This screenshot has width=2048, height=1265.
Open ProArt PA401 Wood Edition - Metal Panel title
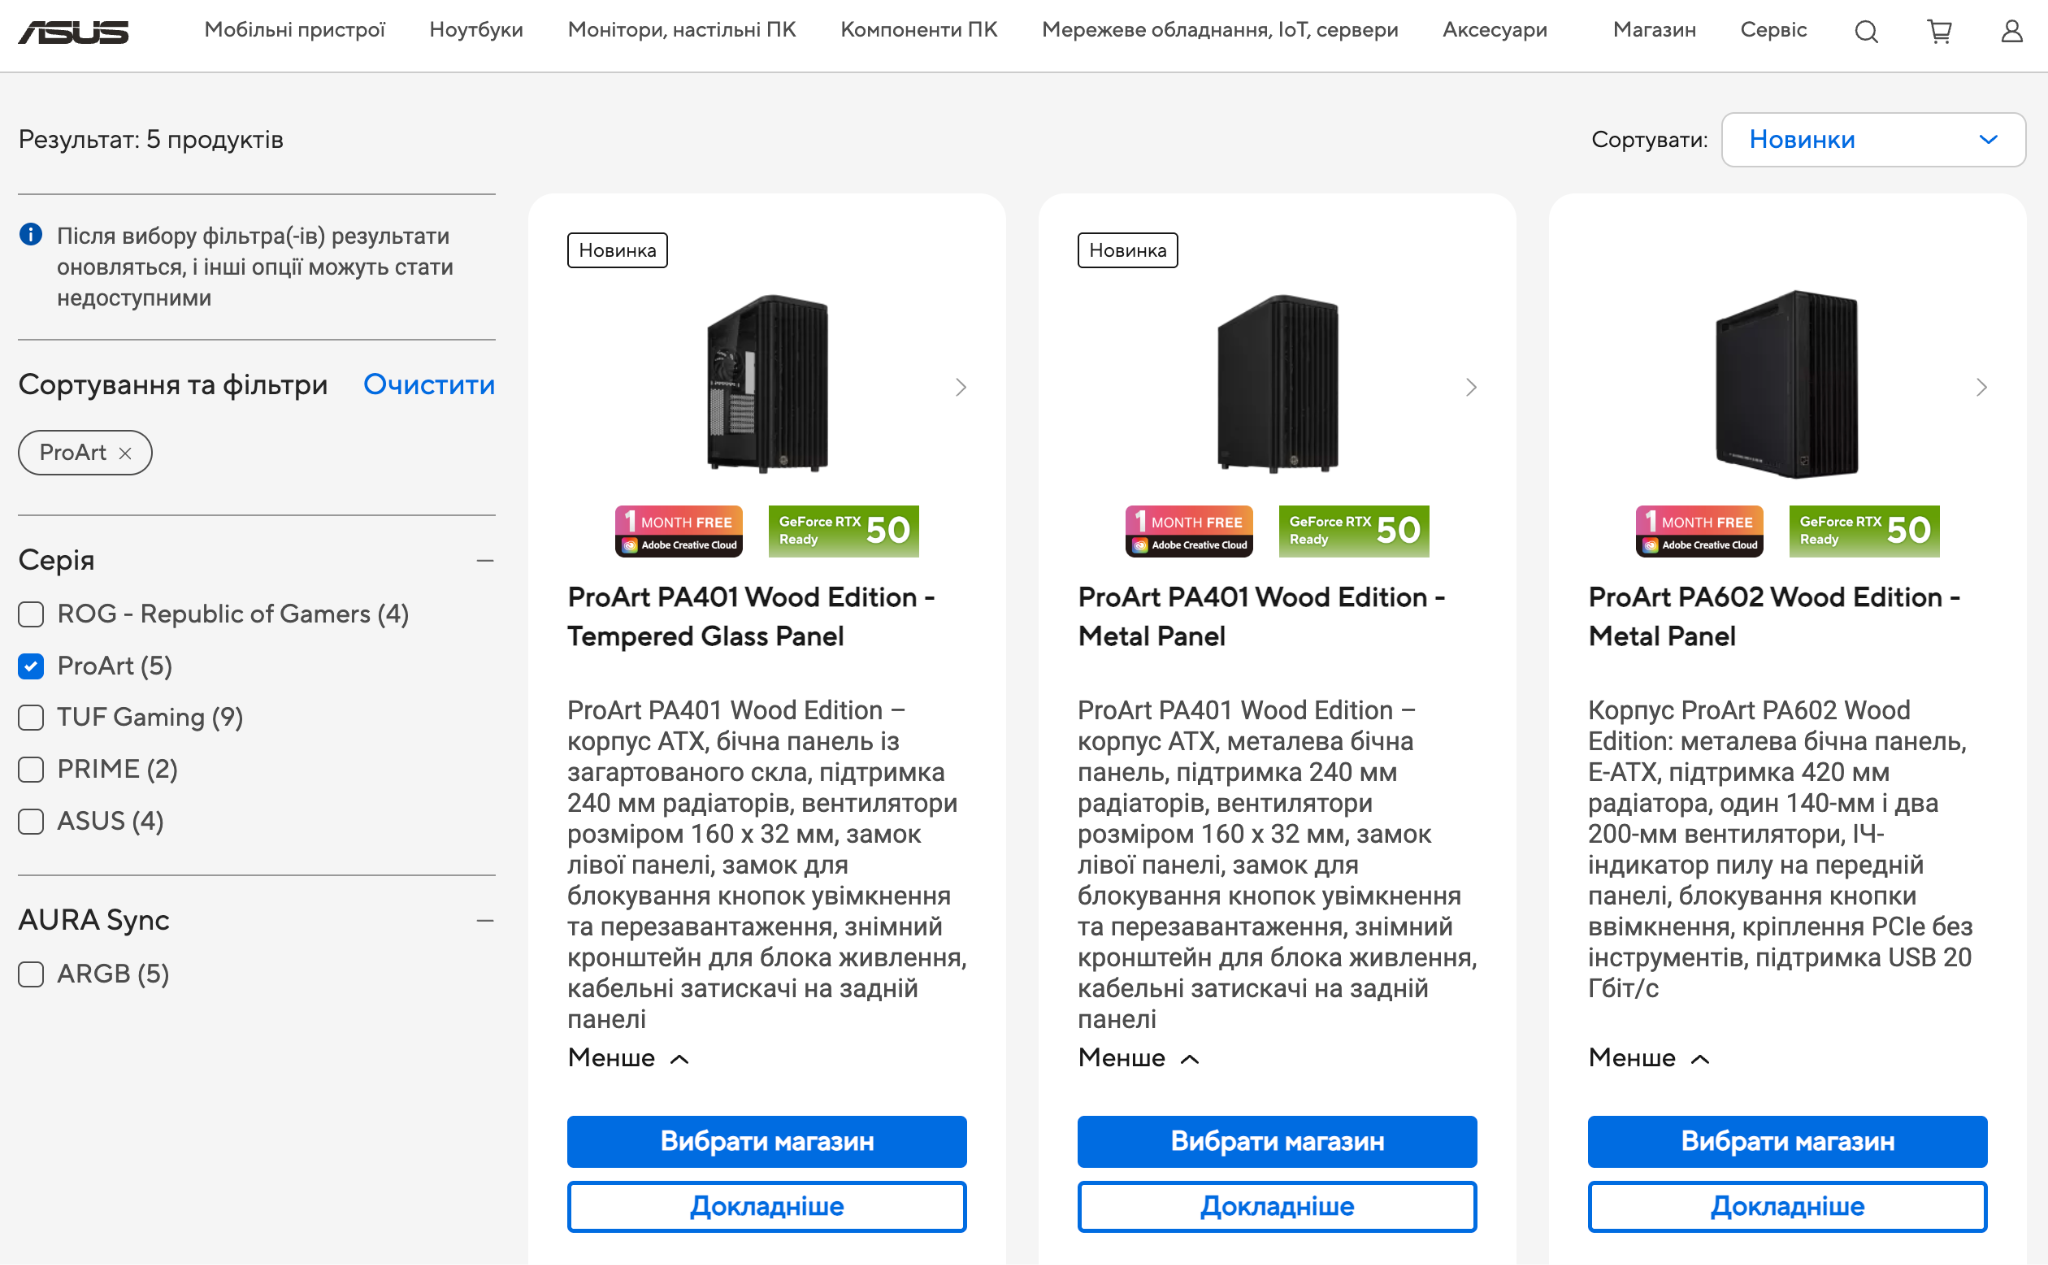(1262, 617)
